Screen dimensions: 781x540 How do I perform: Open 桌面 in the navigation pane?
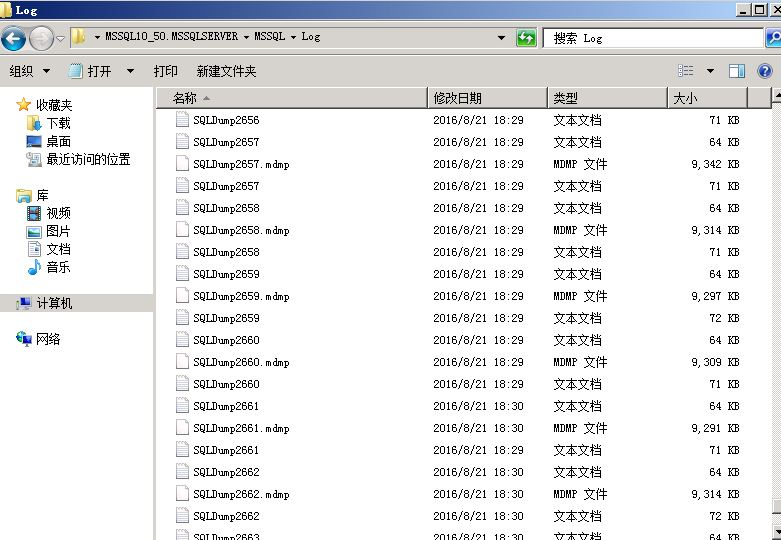point(58,141)
